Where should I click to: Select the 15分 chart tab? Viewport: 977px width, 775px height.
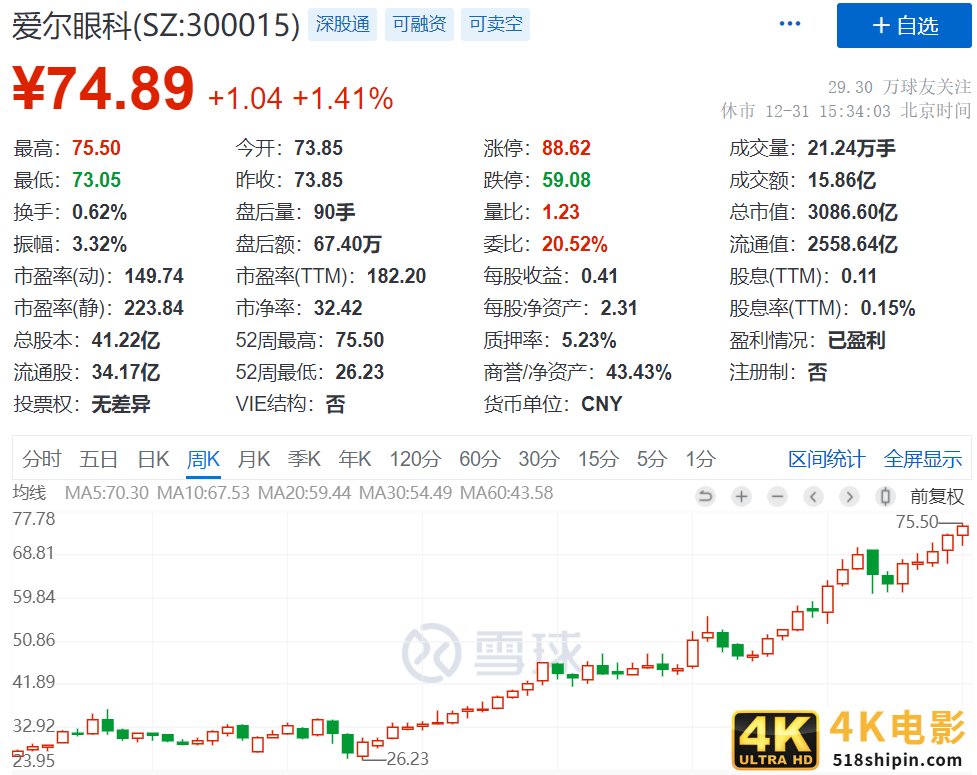click(598, 459)
